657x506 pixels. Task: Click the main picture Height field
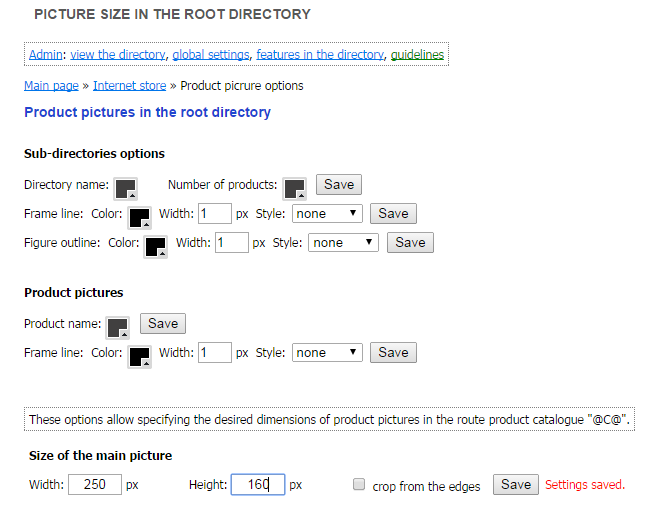coord(258,484)
